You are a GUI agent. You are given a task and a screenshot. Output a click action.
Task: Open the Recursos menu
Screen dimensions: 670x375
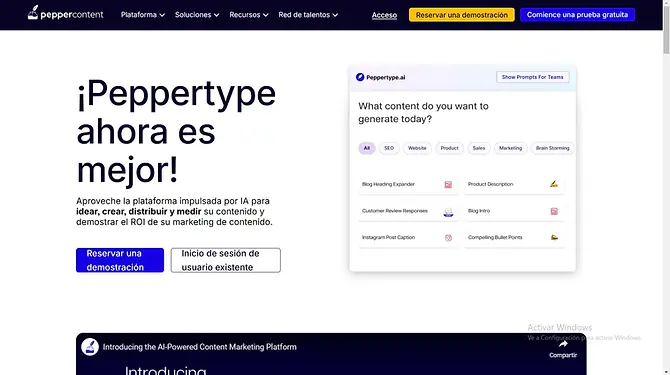click(249, 15)
